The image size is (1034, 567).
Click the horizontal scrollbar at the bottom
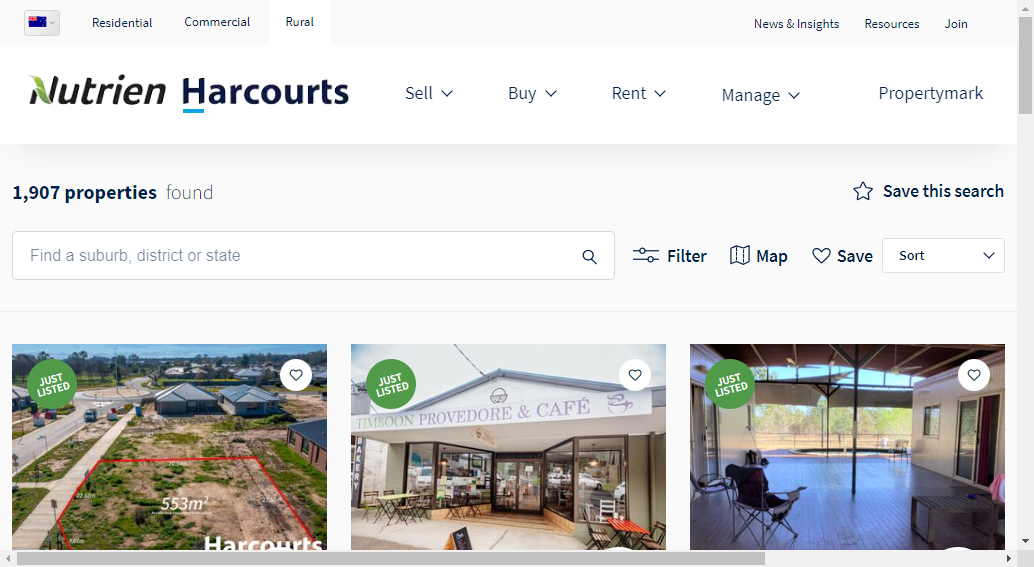390,559
